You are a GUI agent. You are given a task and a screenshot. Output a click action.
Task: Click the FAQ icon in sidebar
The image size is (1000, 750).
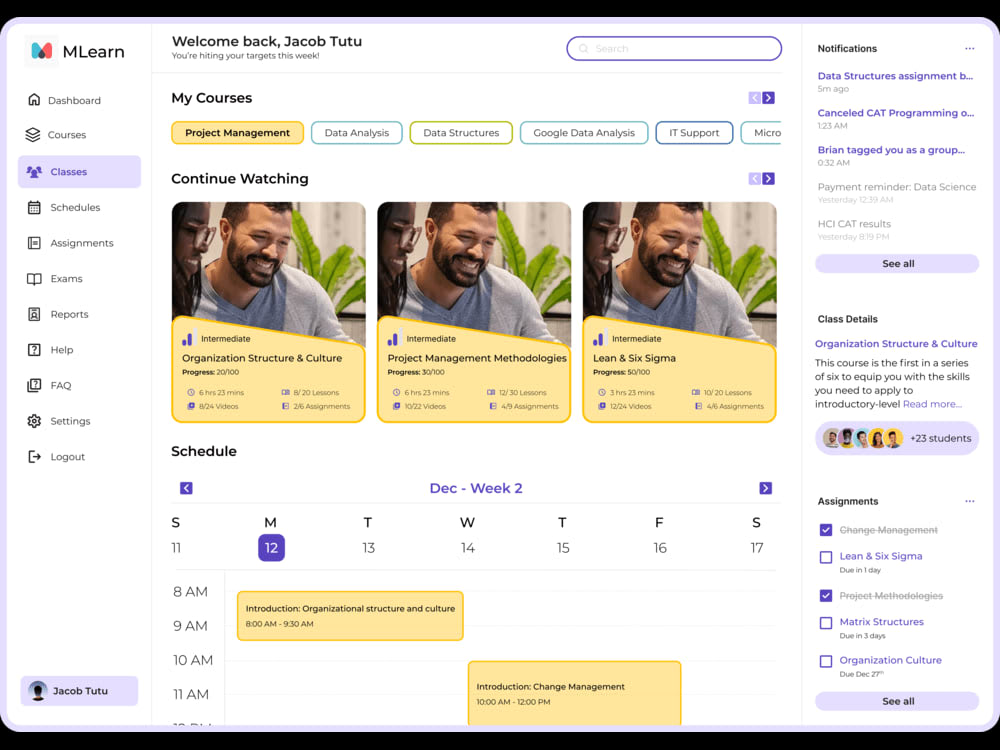tap(34, 385)
